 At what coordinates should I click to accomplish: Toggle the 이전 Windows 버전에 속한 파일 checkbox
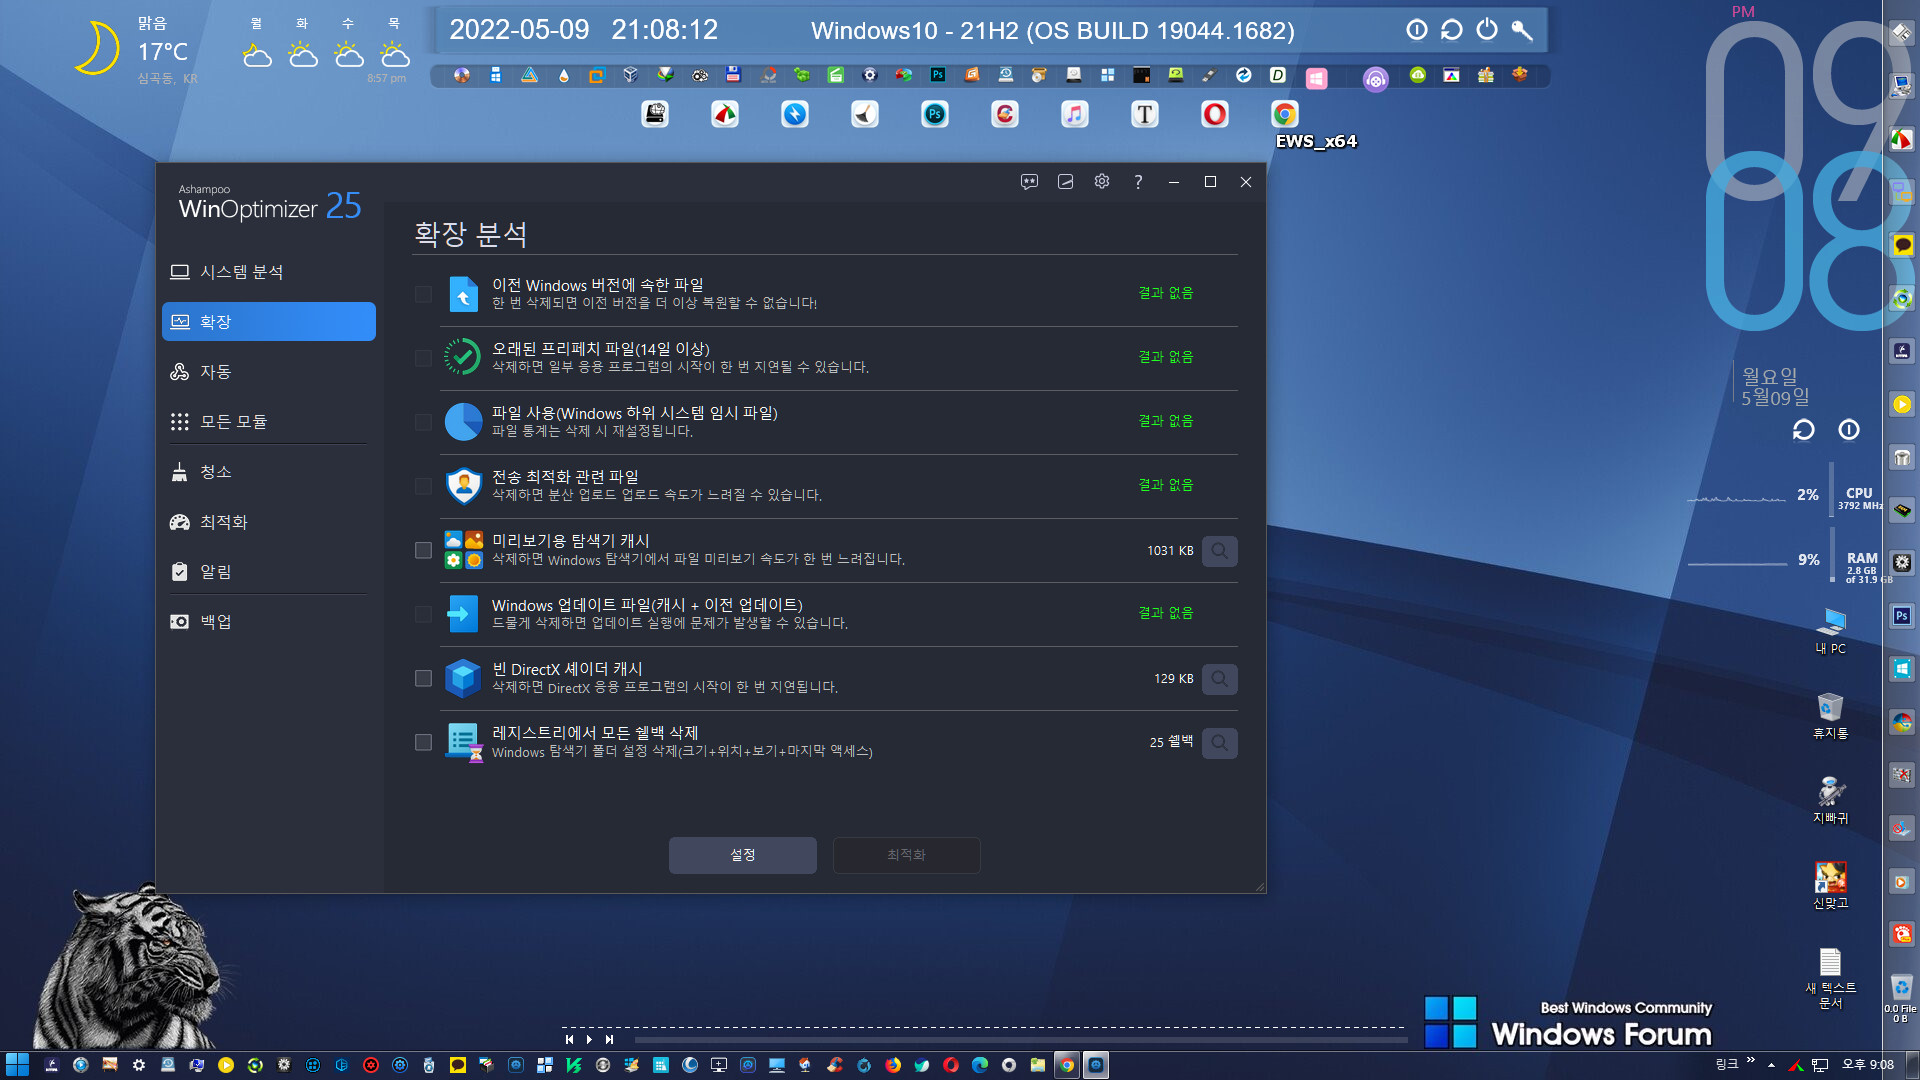coord(423,295)
